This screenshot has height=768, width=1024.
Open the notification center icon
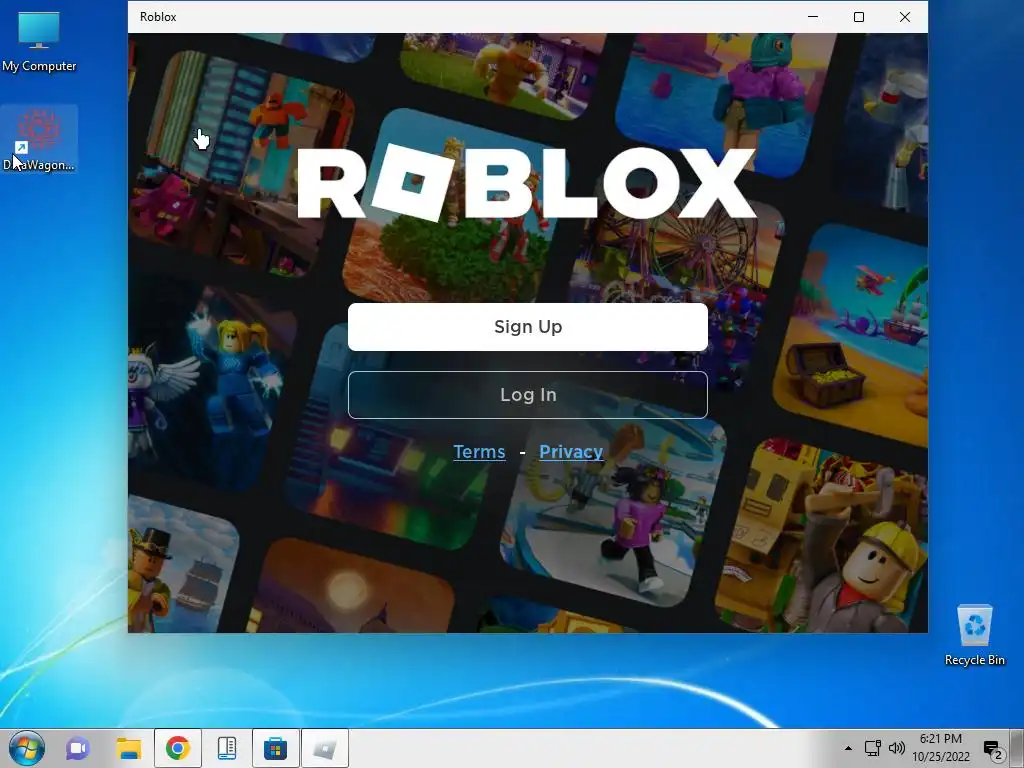coord(993,750)
